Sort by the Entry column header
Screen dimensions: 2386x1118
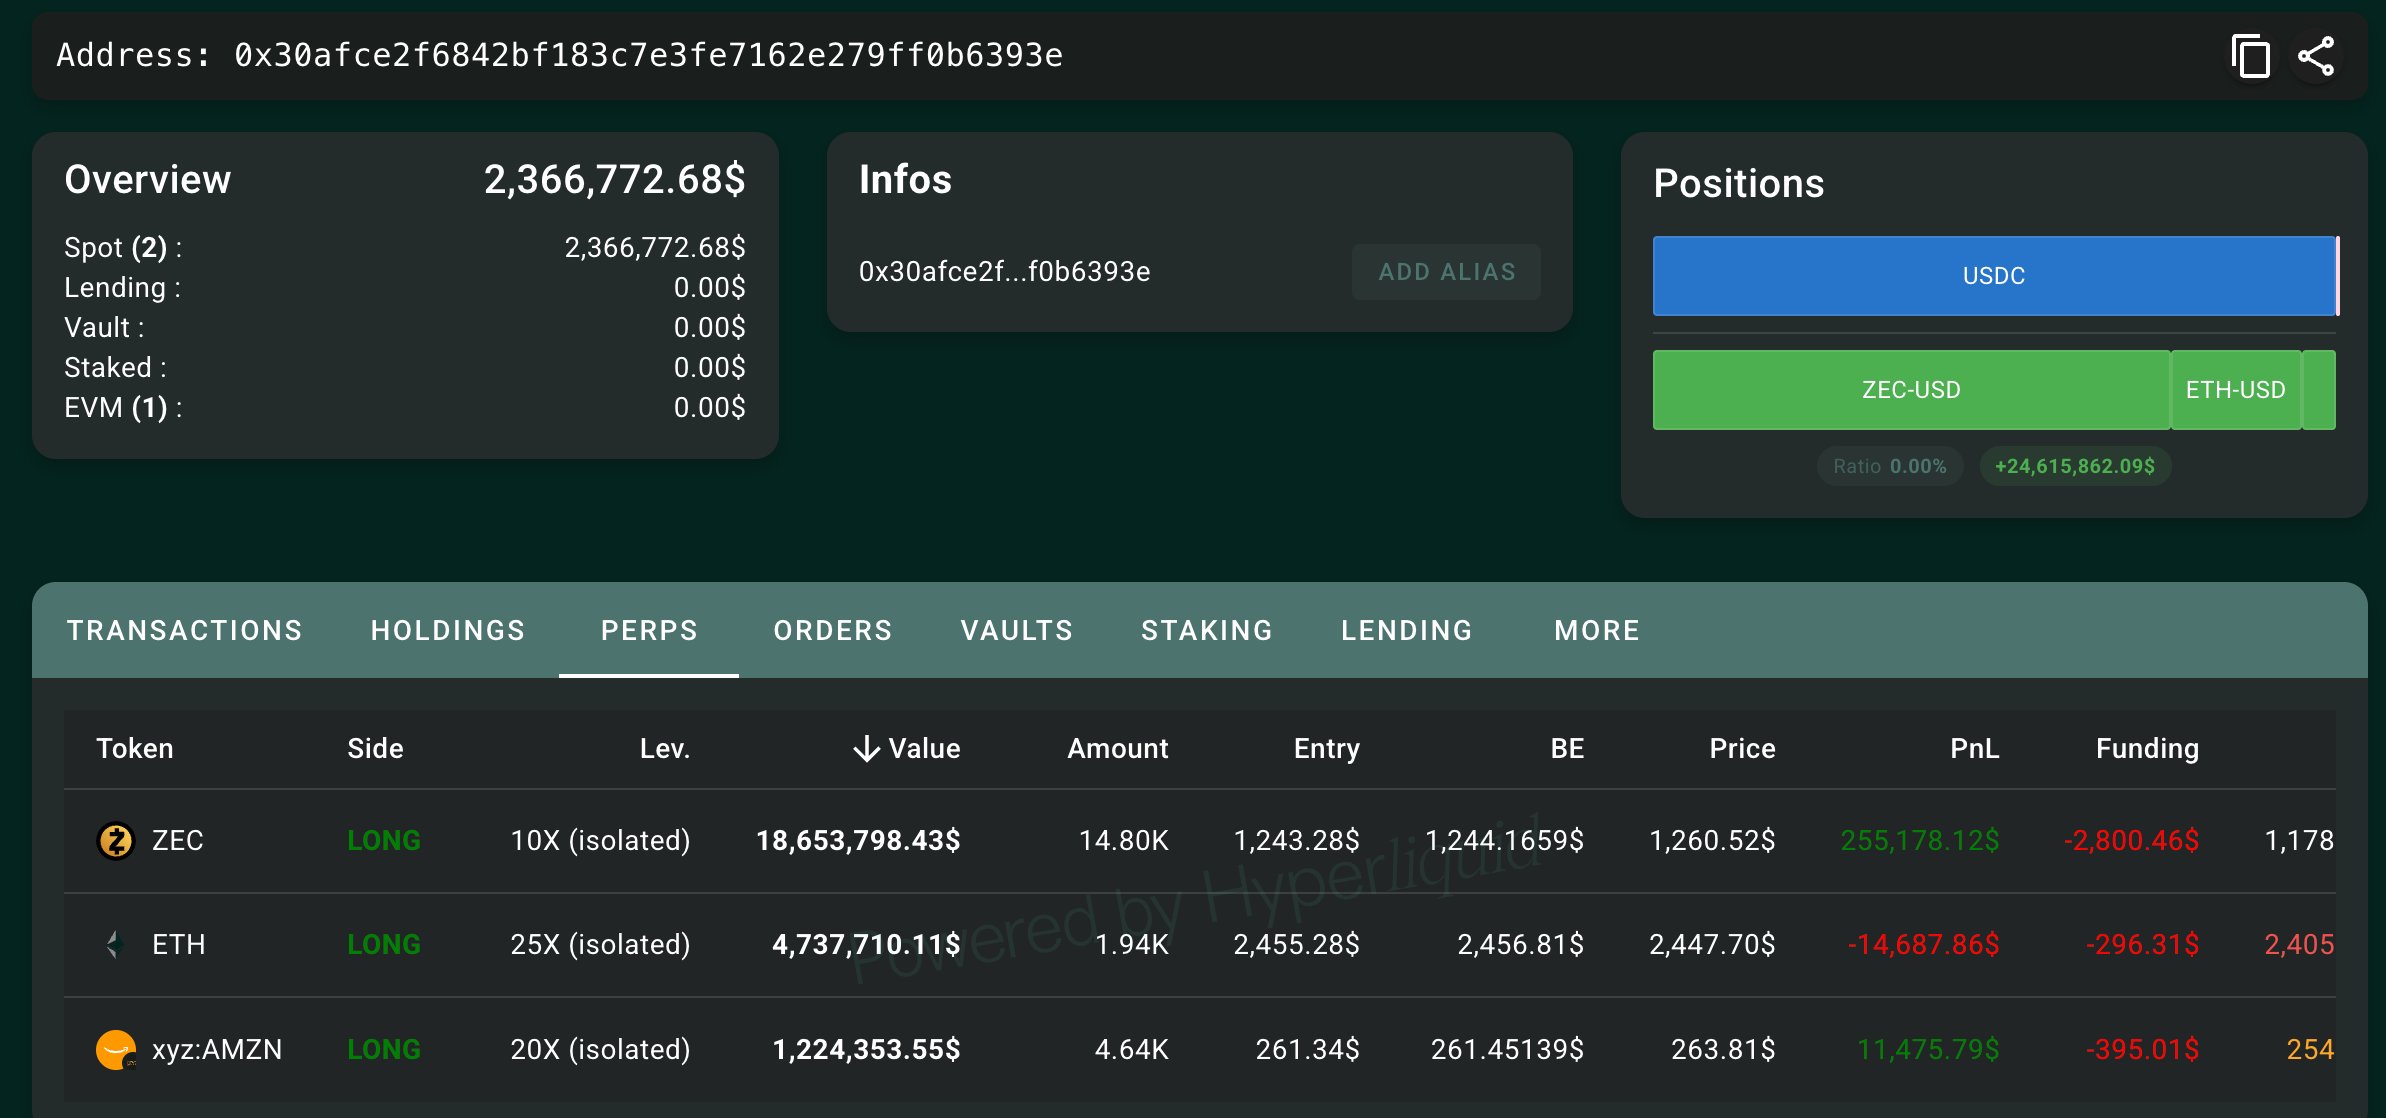click(1326, 749)
